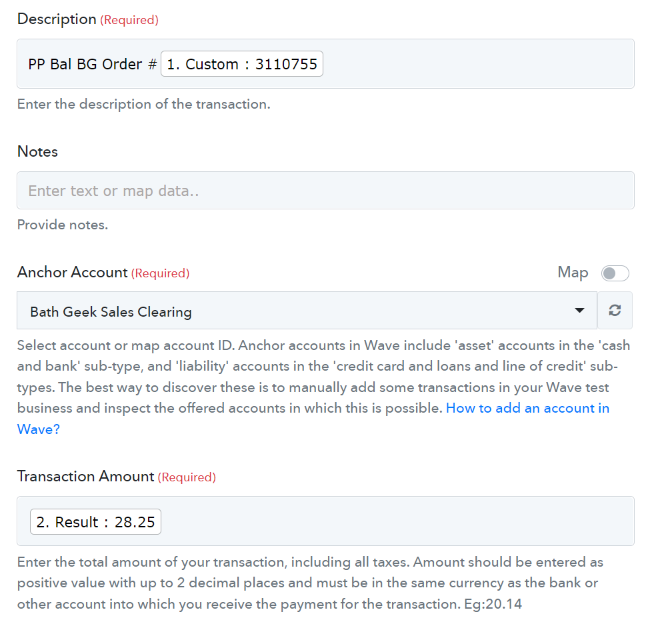Select the Result 28.25 mapped tag
Image resolution: width=652 pixels, height=632 pixels.
(96, 521)
